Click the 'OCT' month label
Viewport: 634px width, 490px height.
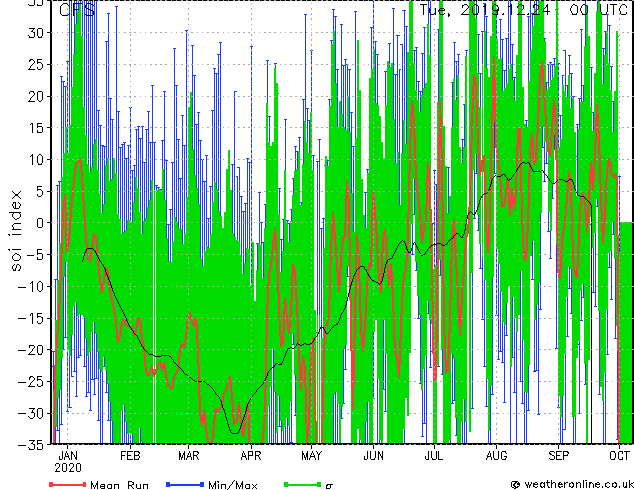tap(619, 456)
